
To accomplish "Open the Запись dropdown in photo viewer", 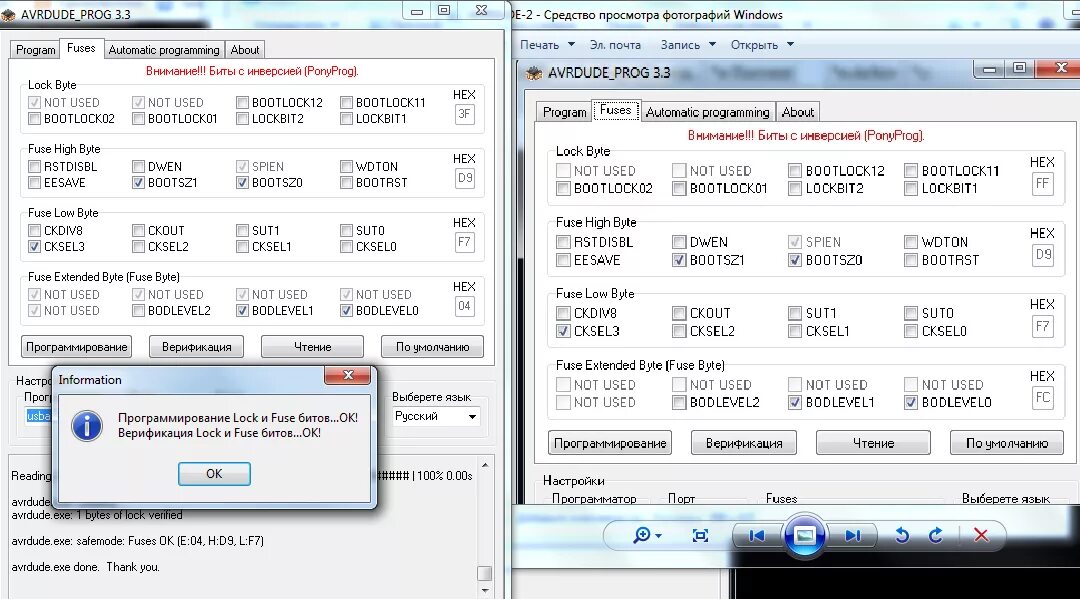I will (x=688, y=45).
